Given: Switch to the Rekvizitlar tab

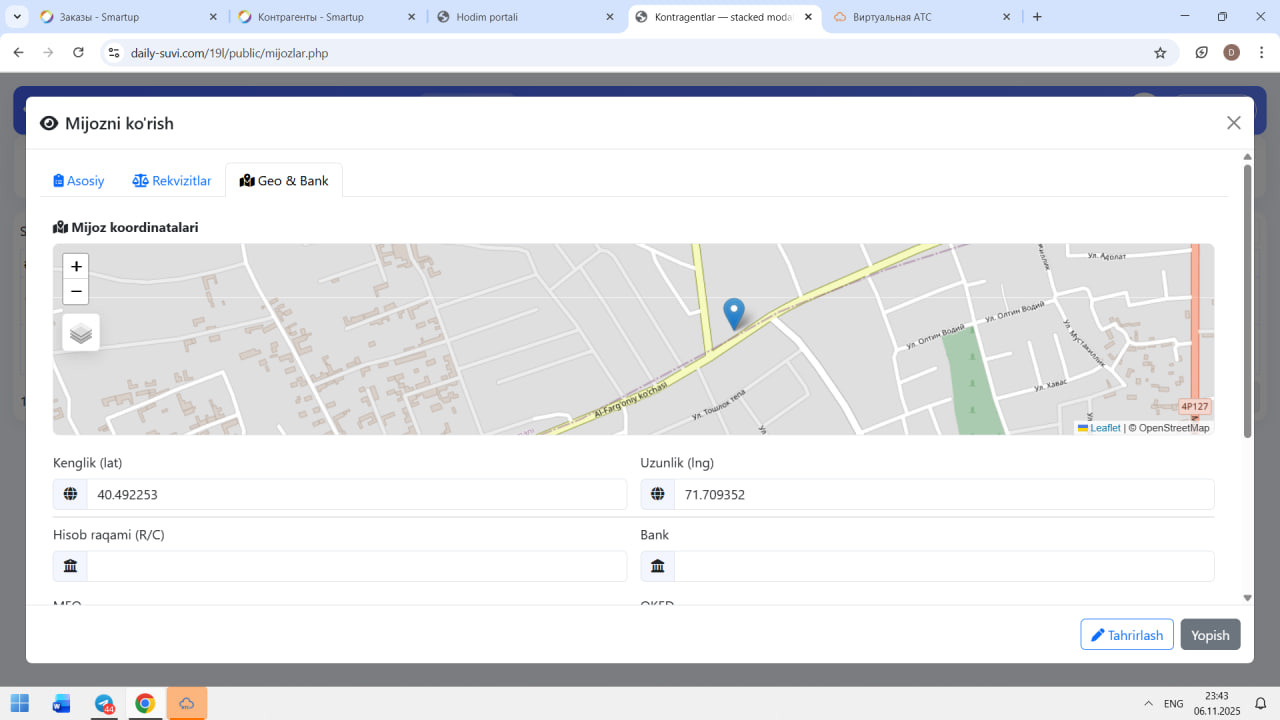Looking at the screenshot, I should [172, 181].
